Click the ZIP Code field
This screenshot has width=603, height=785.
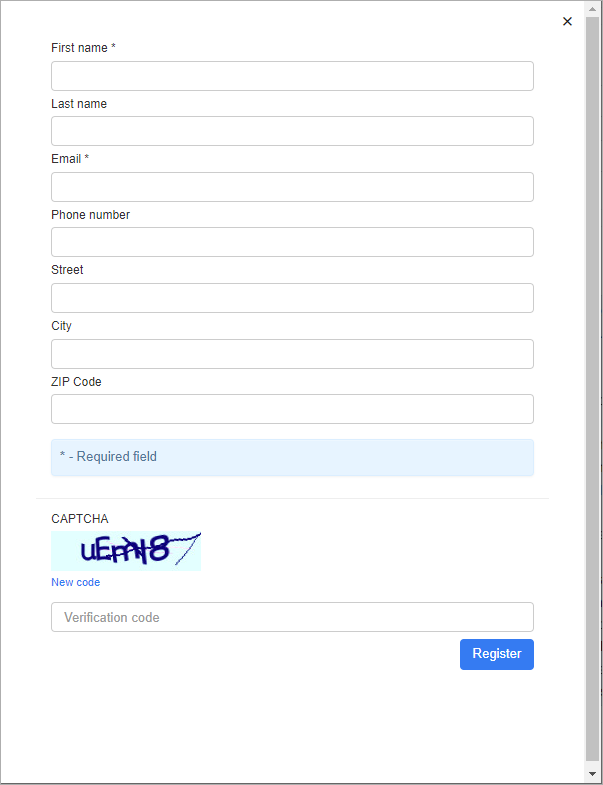pyautogui.click(x=292, y=410)
